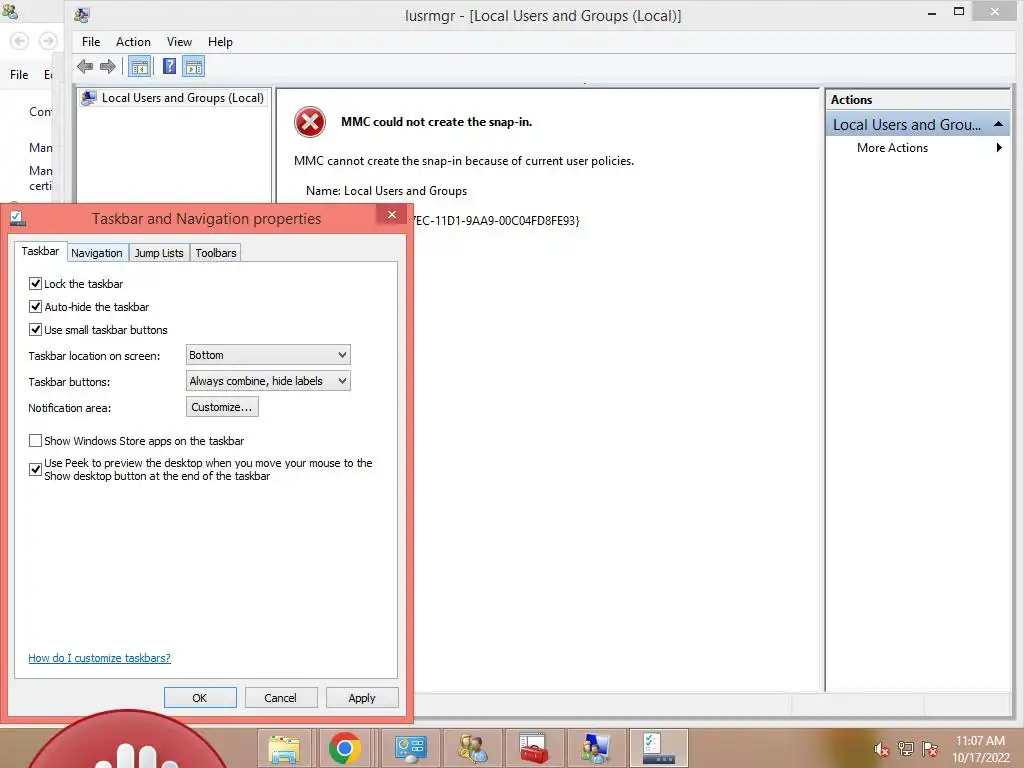The image size is (1024, 768).
Task: Click the tree icon beside Local Users and Groups
Action: coord(89,98)
